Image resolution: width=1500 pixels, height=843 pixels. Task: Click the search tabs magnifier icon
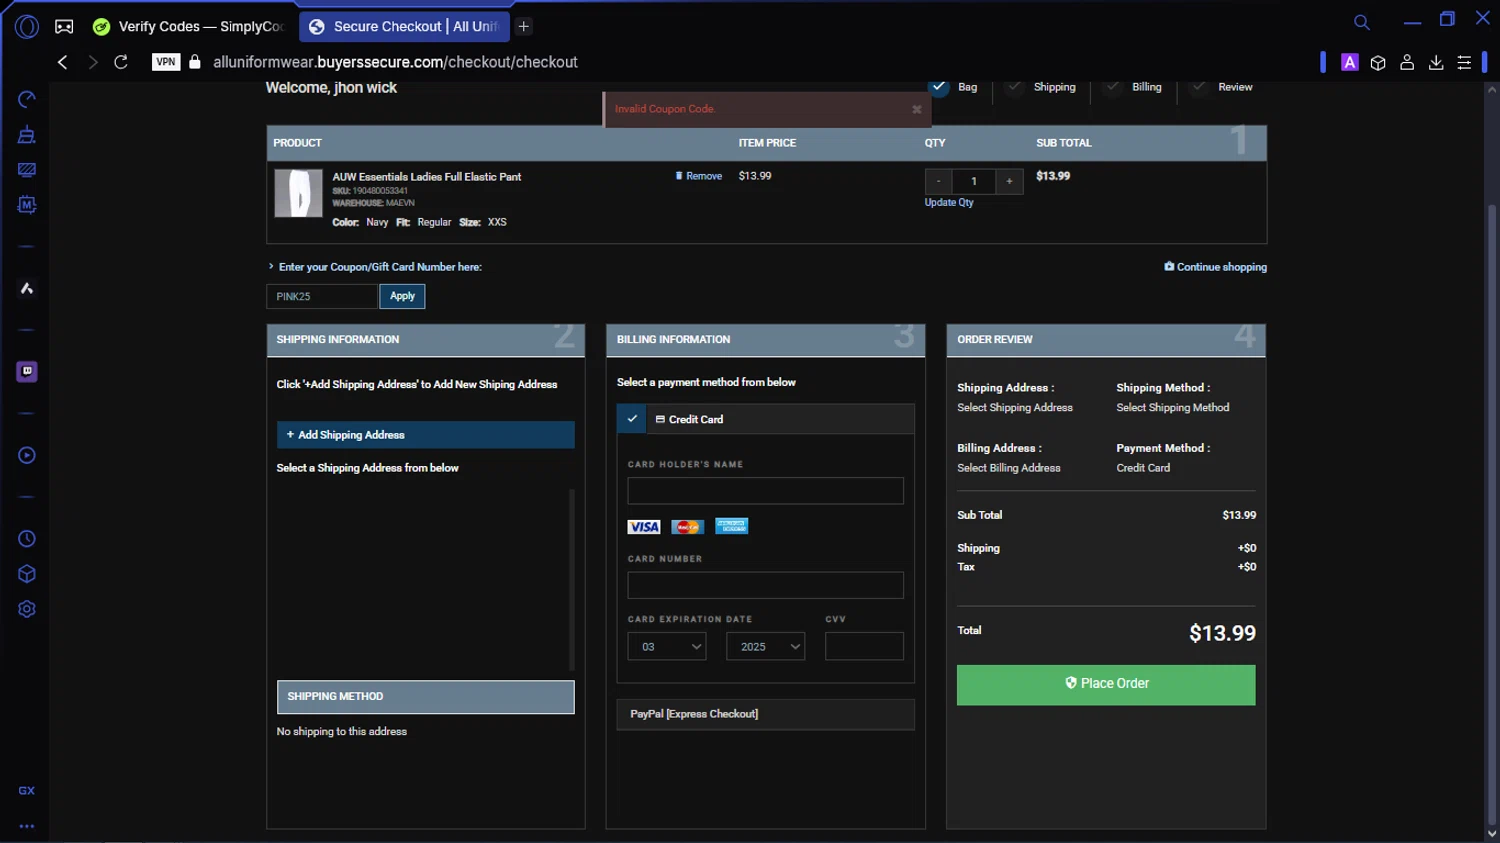point(1362,22)
